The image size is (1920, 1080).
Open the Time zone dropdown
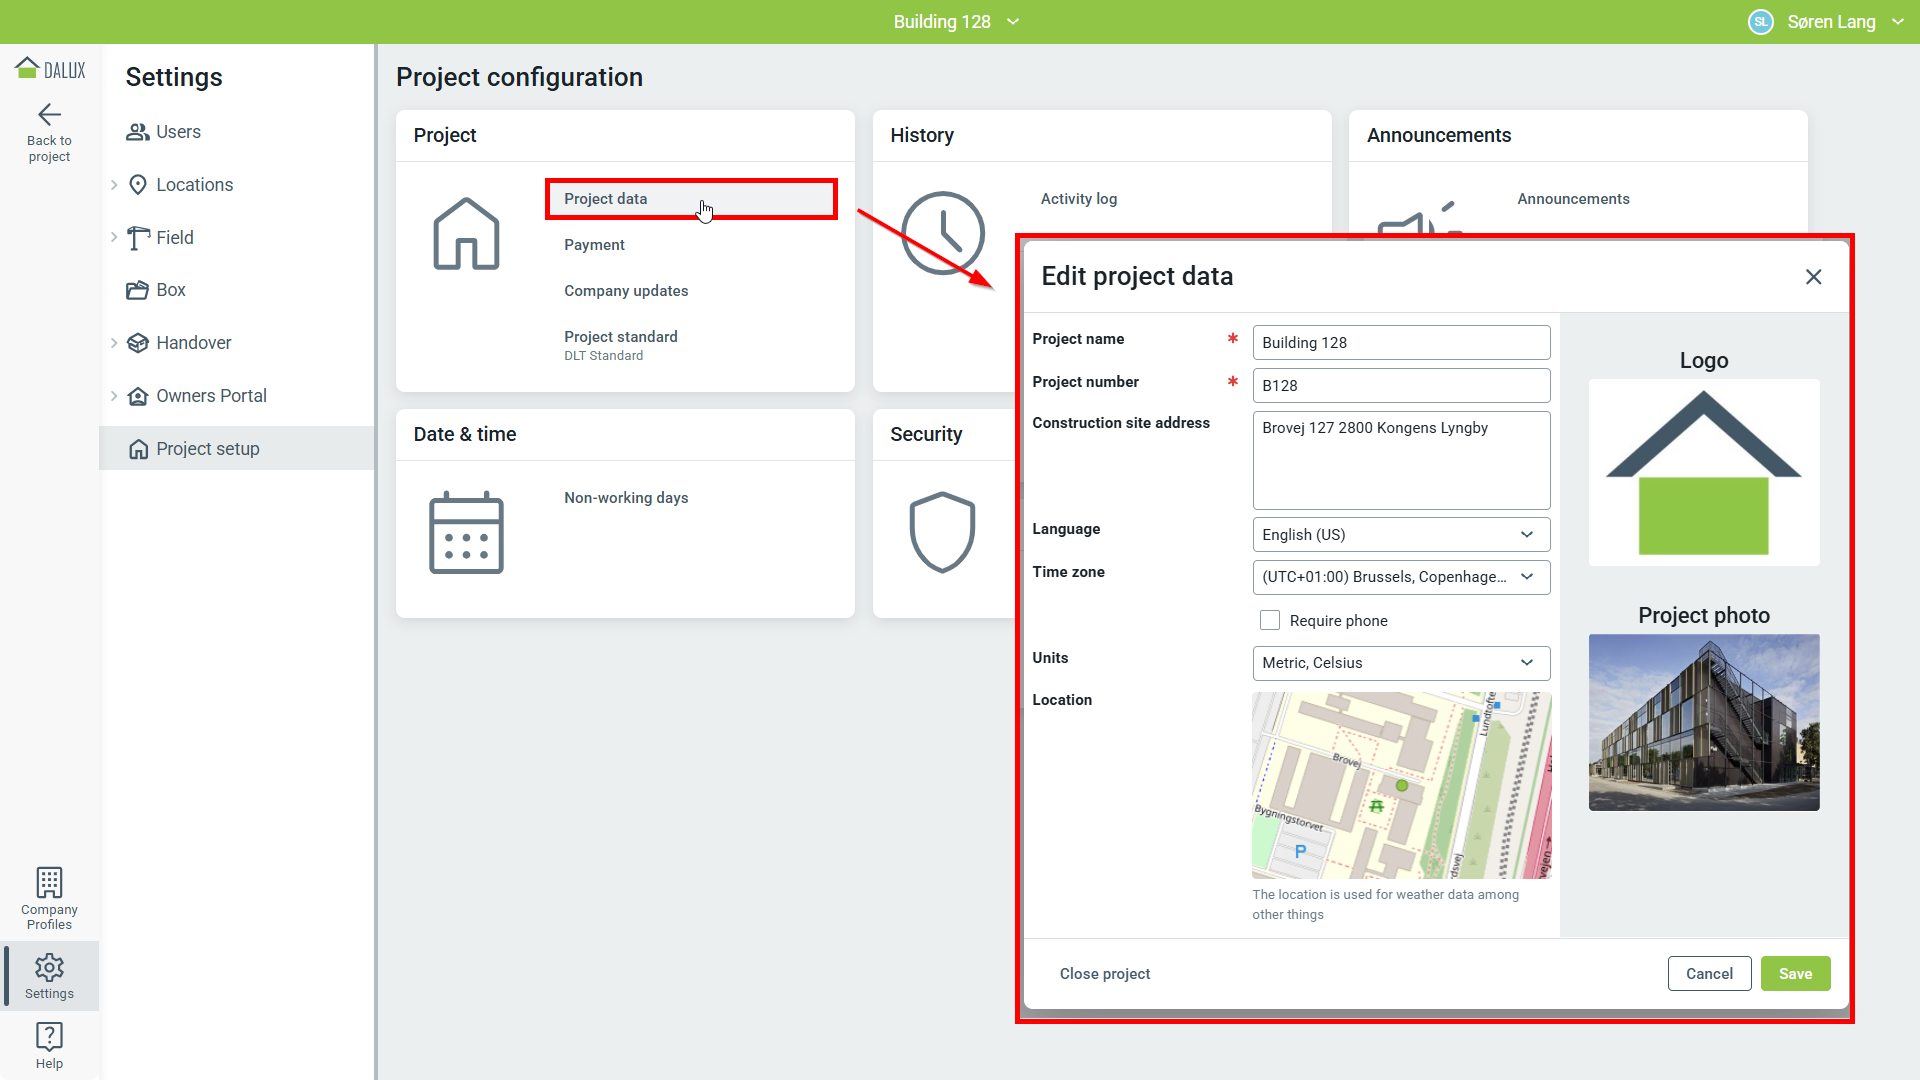(x=1400, y=577)
